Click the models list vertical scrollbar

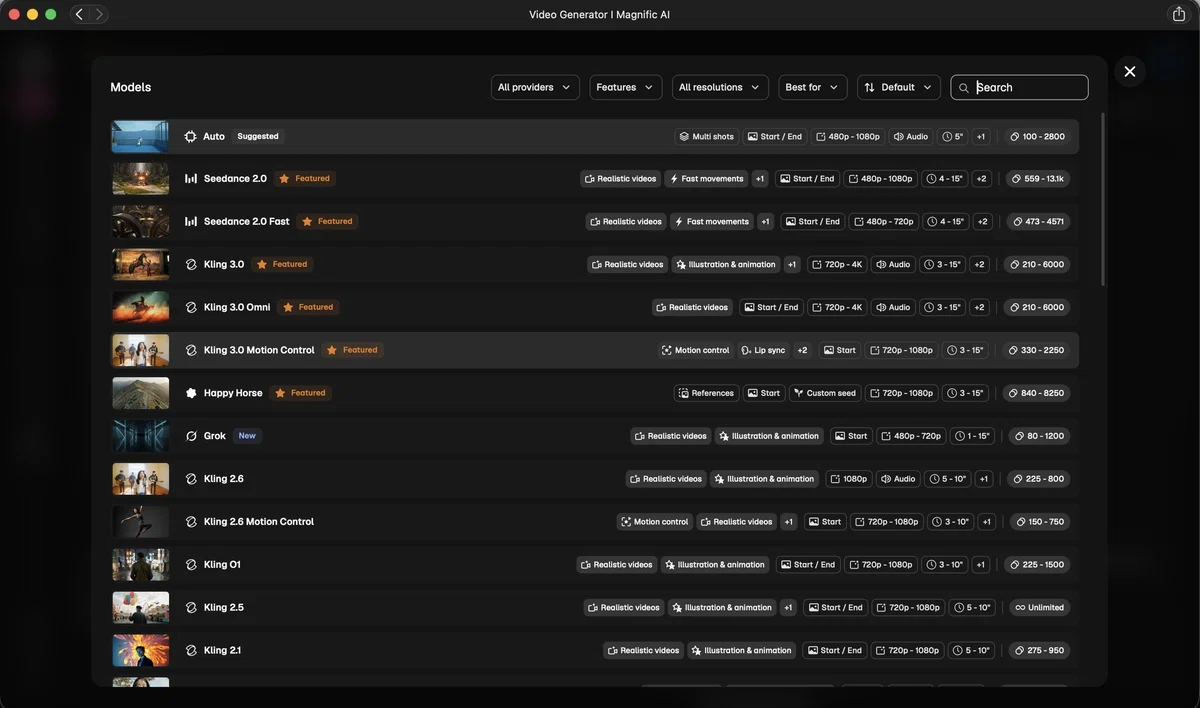[x=1103, y=200]
